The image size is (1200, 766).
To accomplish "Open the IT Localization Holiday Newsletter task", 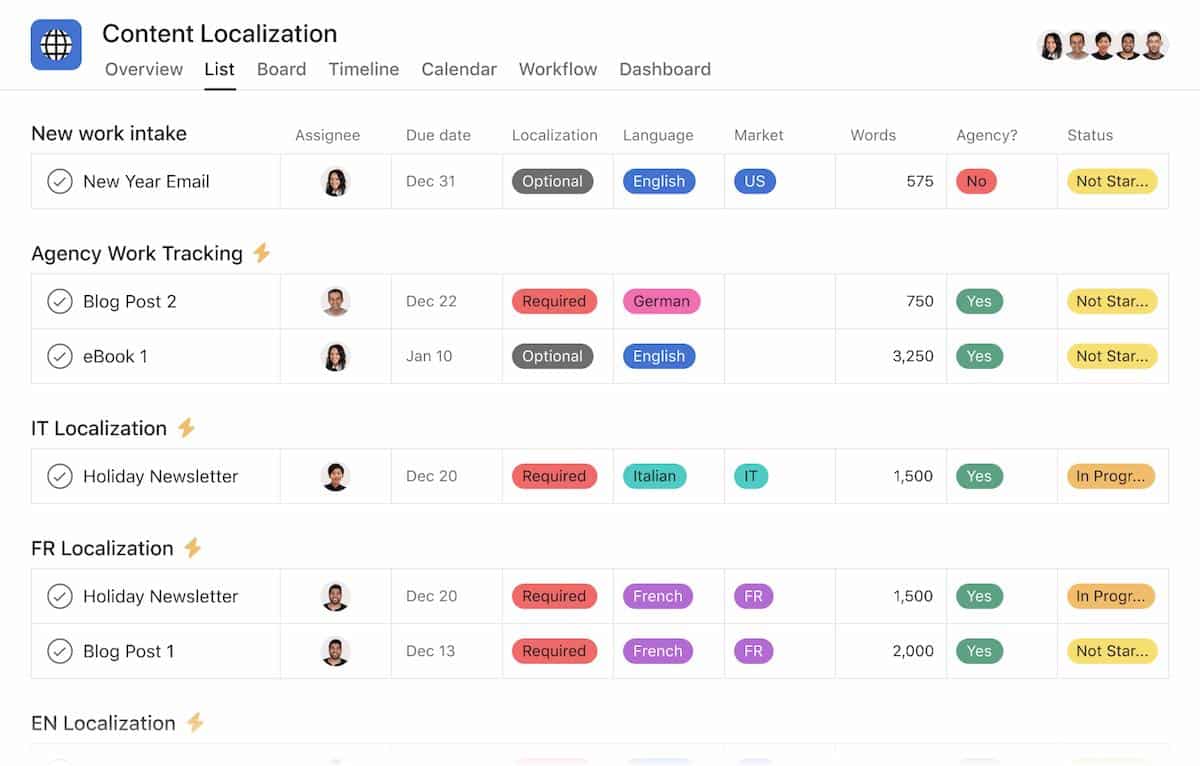I will click(x=160, y=476).
